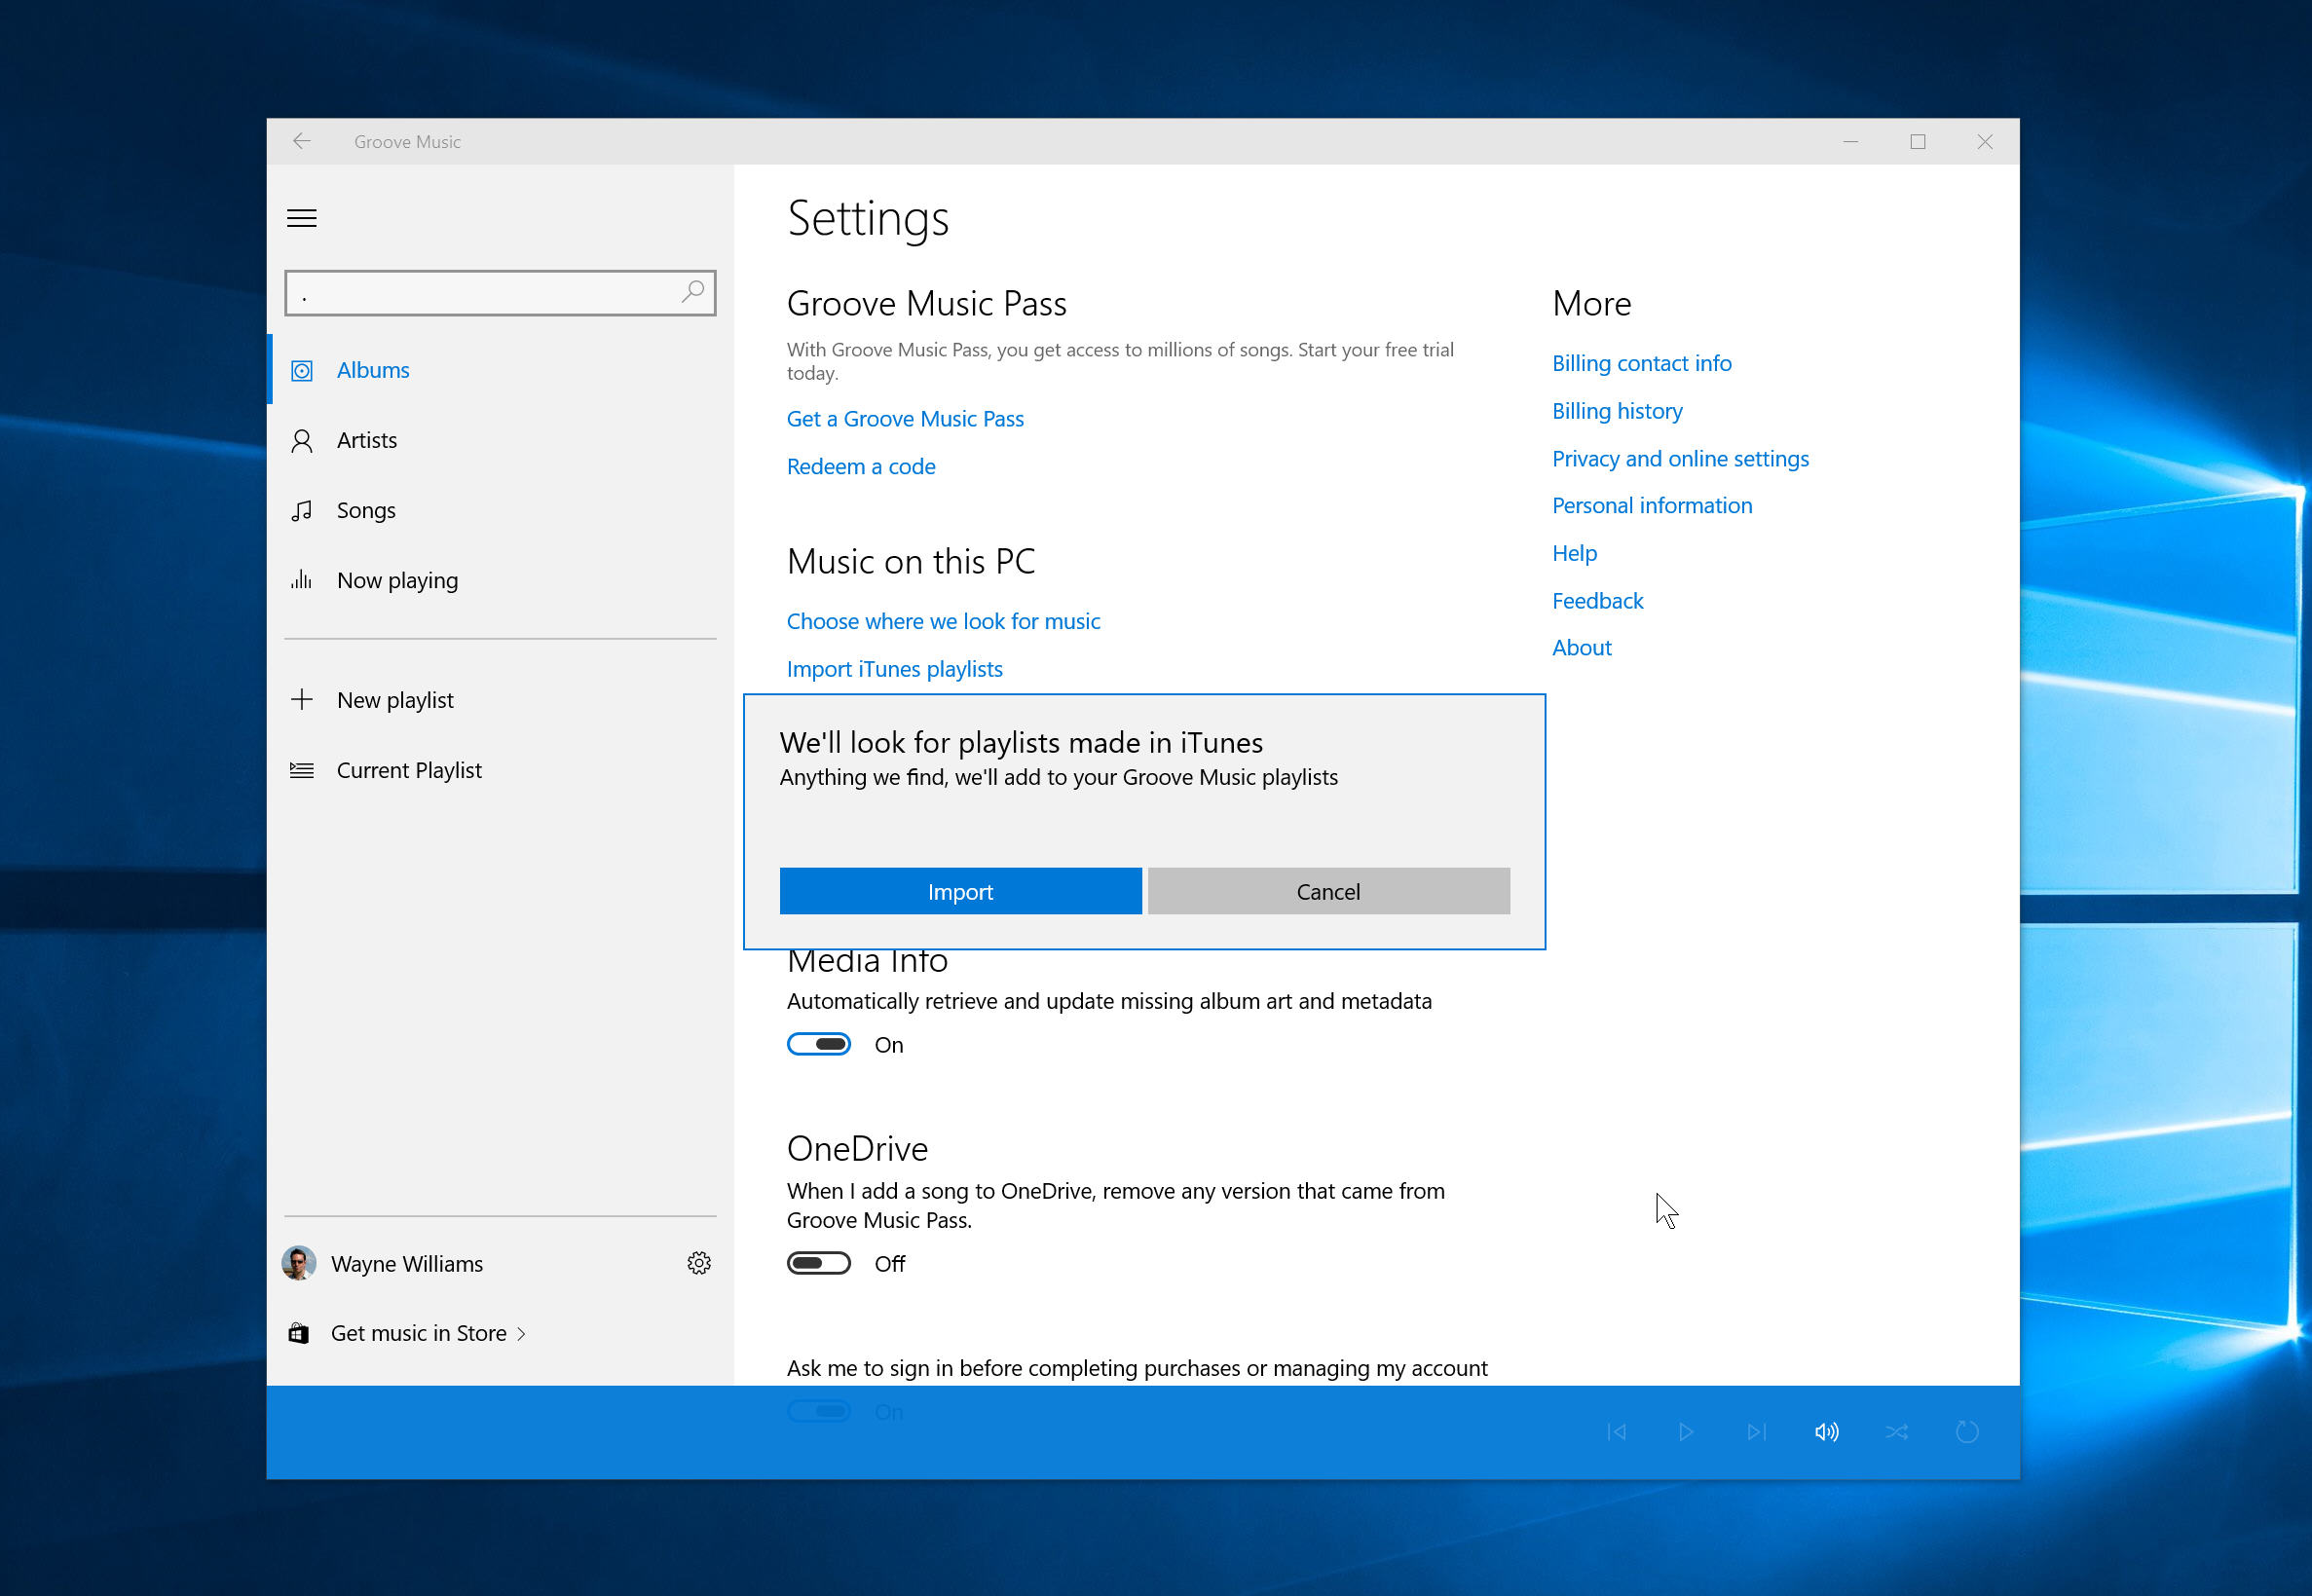
Task: Close the Groove Music window
Action: pos(1984,141)
